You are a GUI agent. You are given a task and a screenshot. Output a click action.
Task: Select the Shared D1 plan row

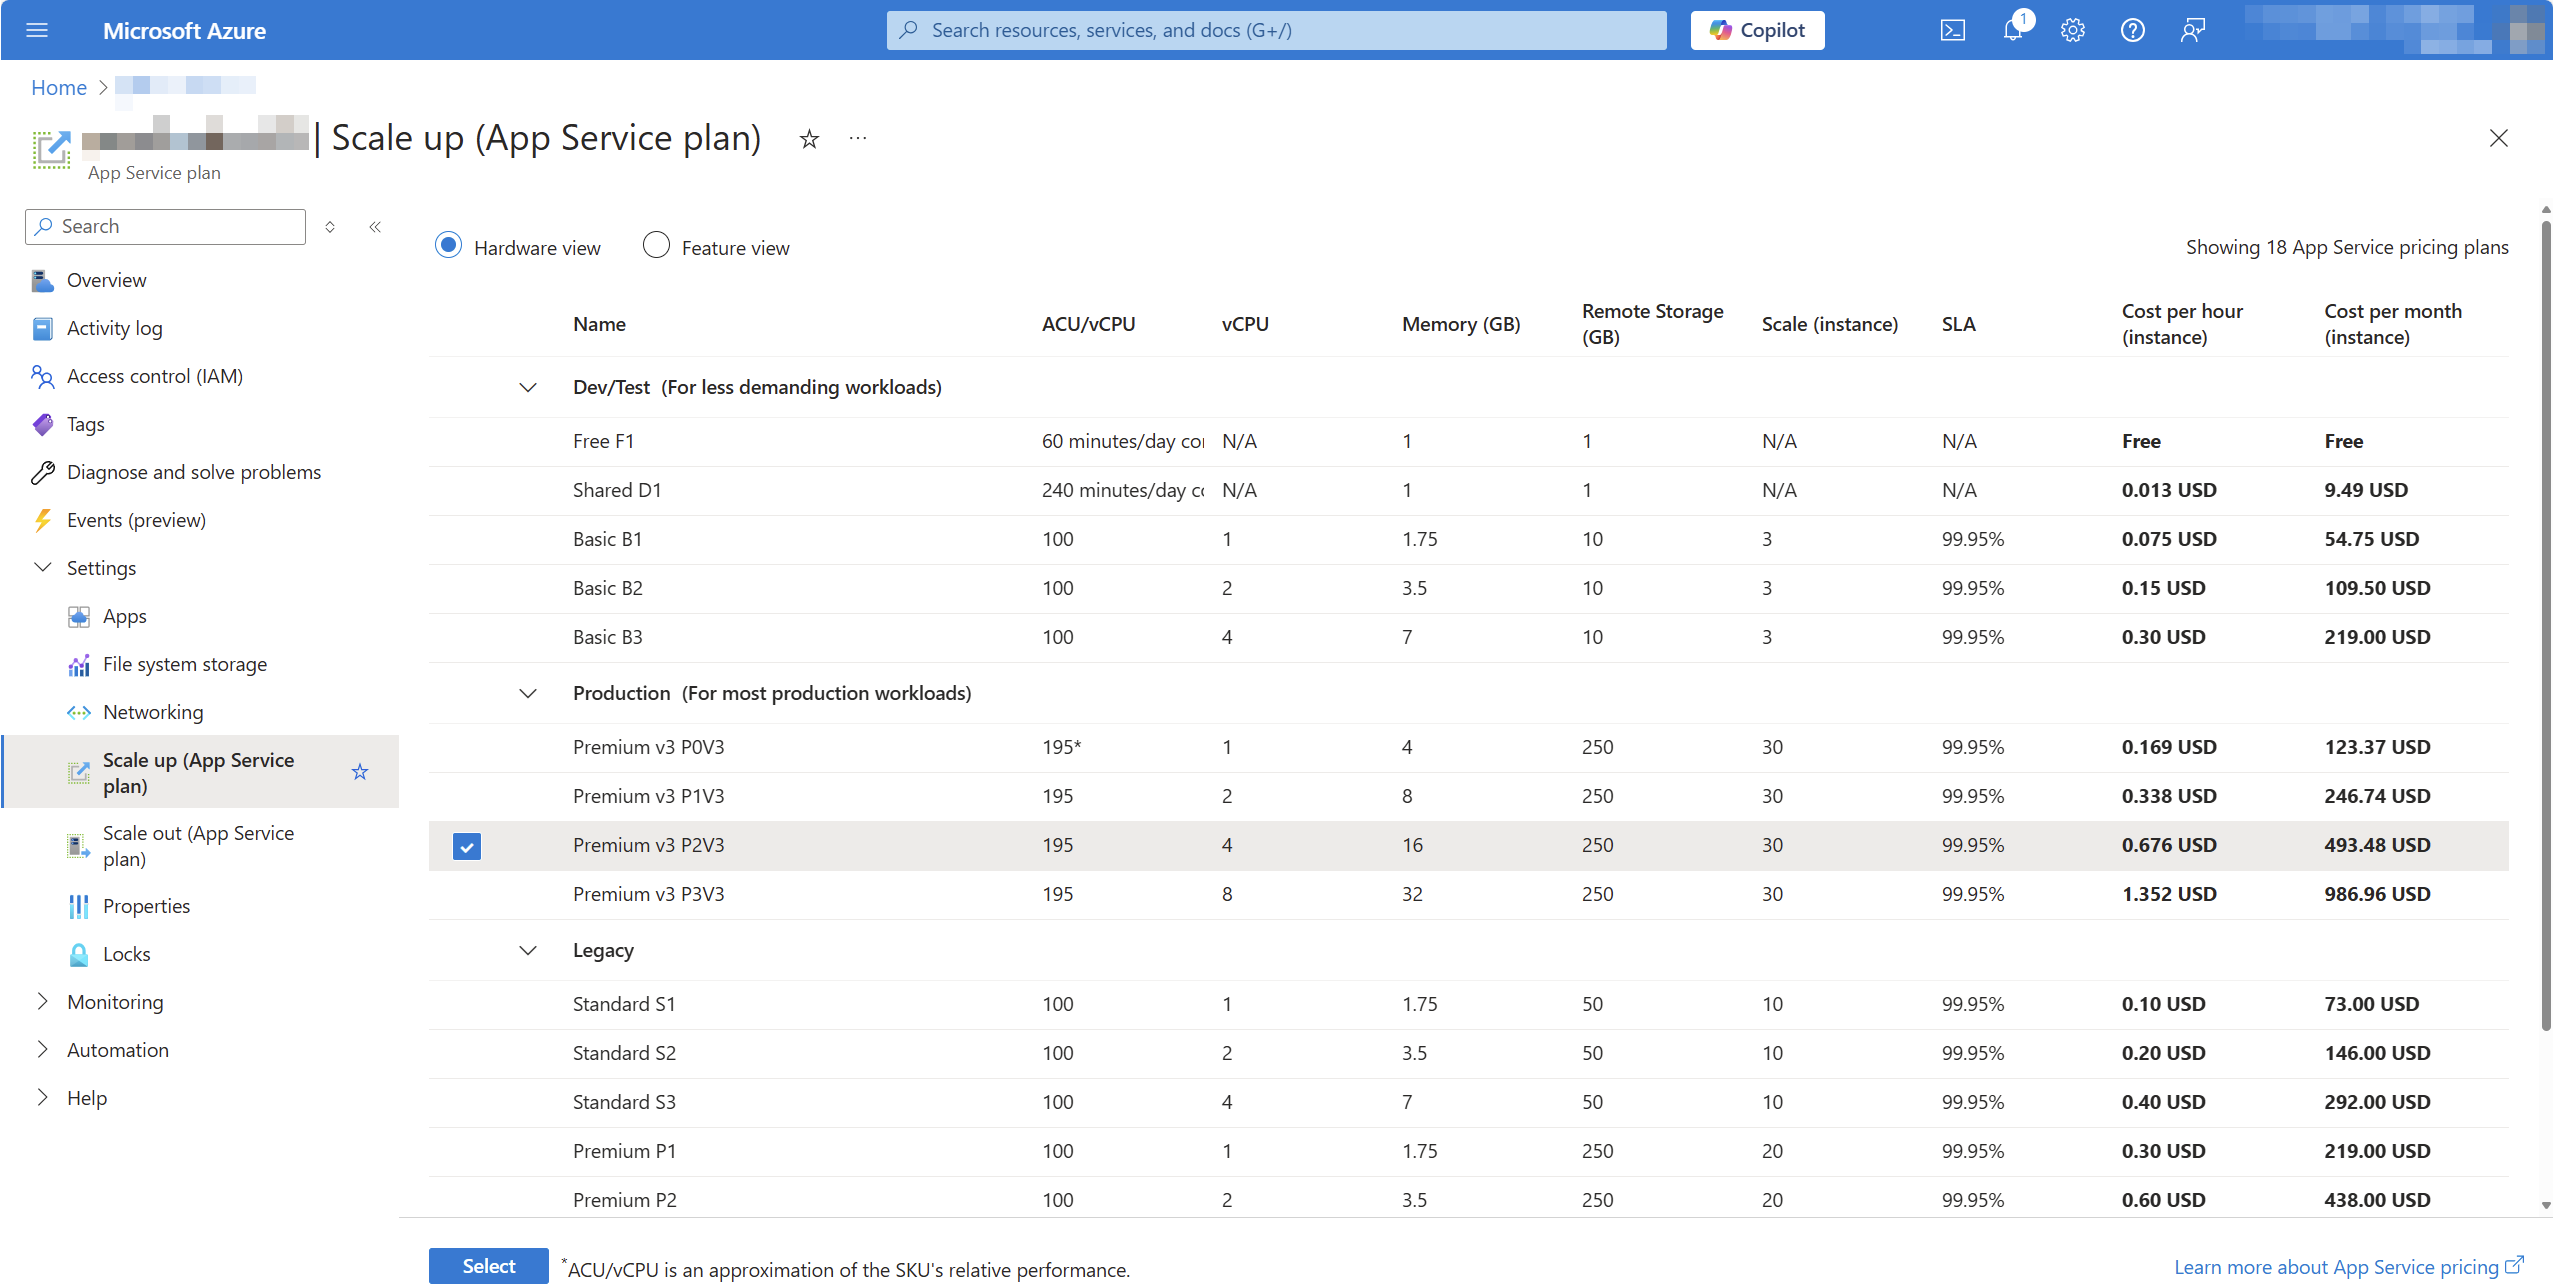coord(1468,491)
